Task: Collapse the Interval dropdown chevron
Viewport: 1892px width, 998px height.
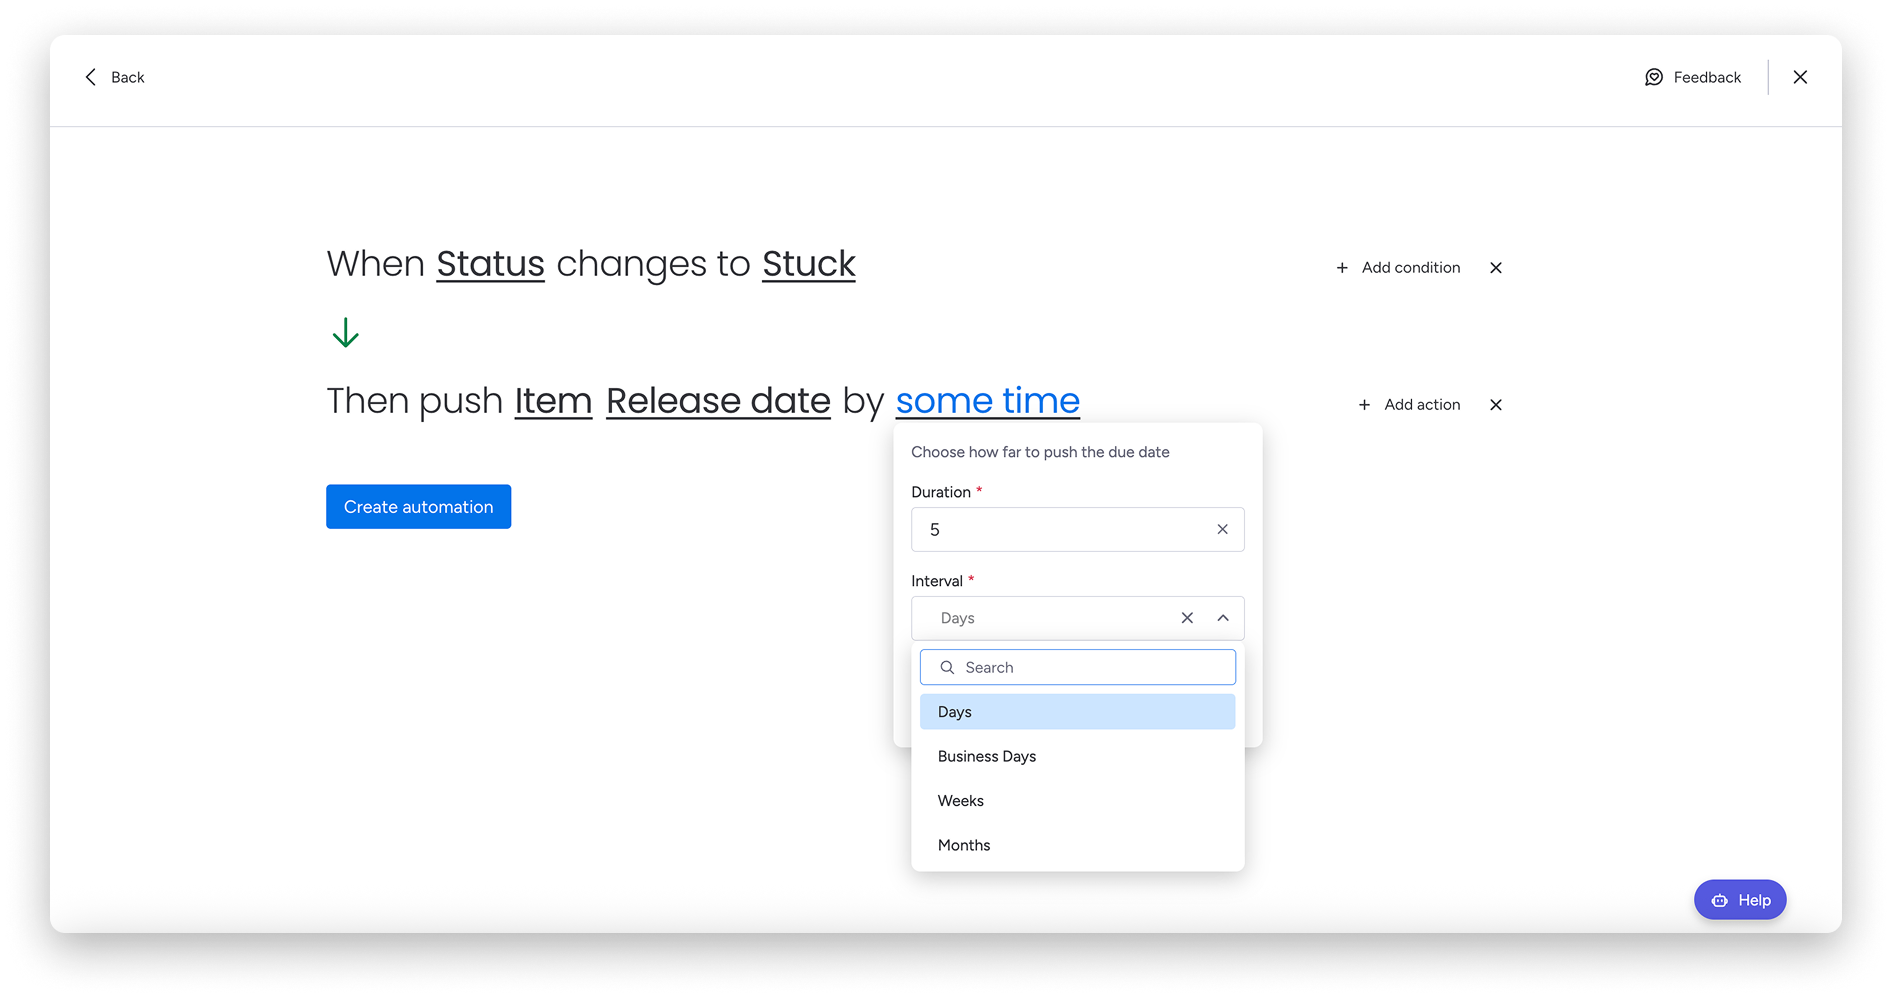Action: [1223, 618]
